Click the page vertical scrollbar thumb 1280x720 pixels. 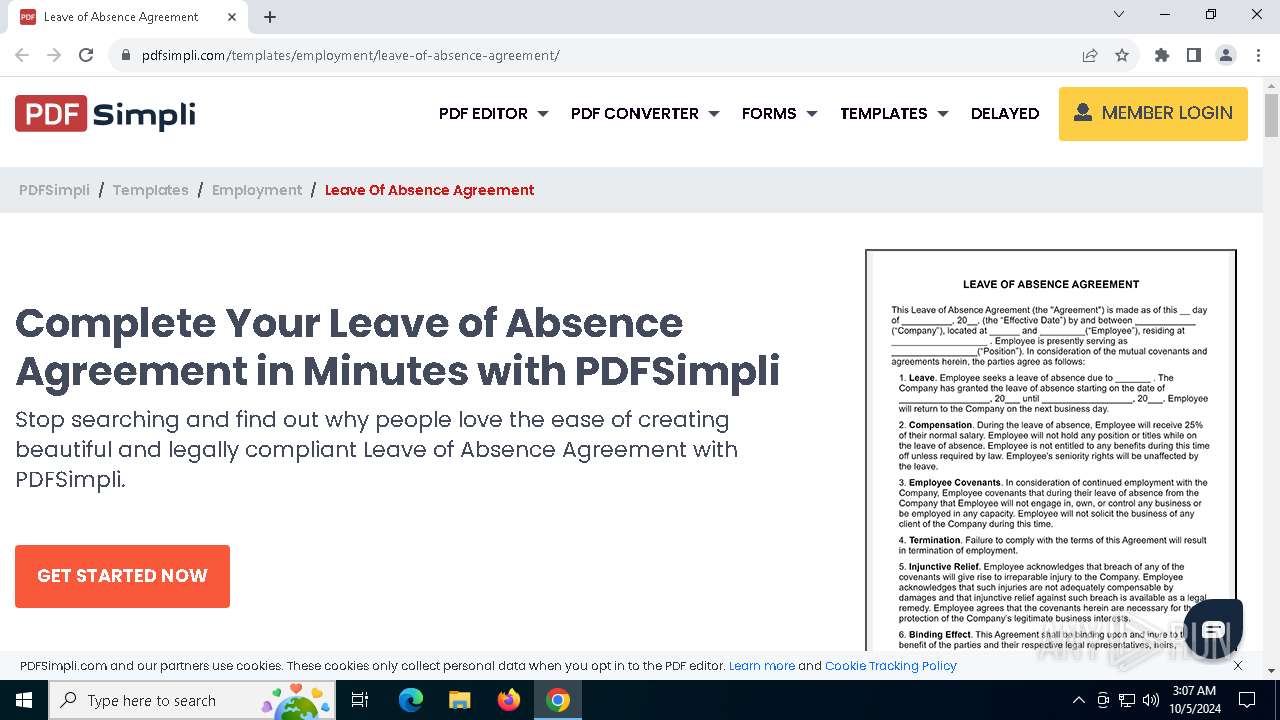pos(1271,115)
